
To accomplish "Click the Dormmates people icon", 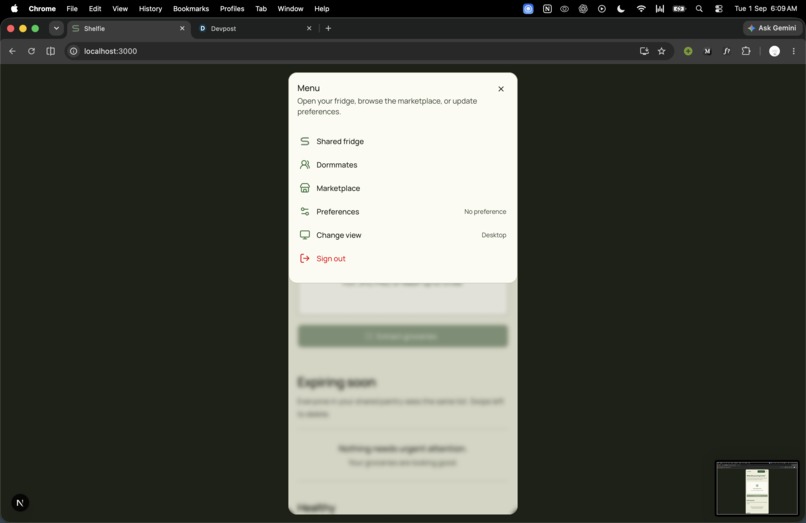I will pyautogui.click(x=305, y=165).
